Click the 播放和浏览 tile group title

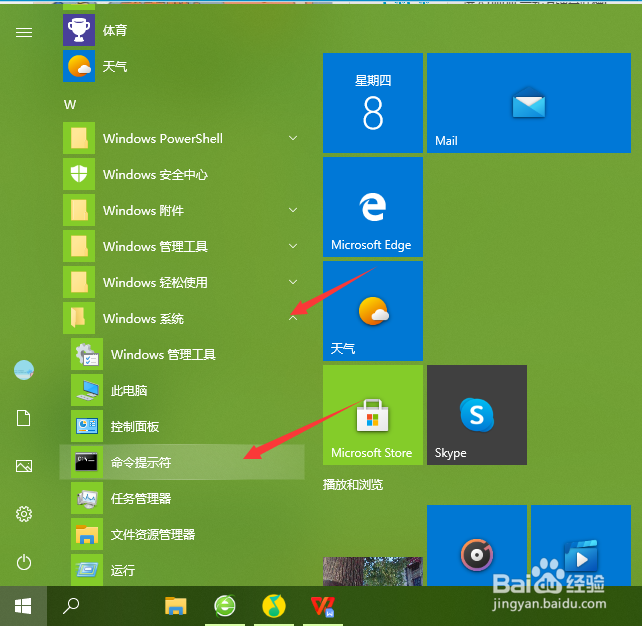pos(353,485)
